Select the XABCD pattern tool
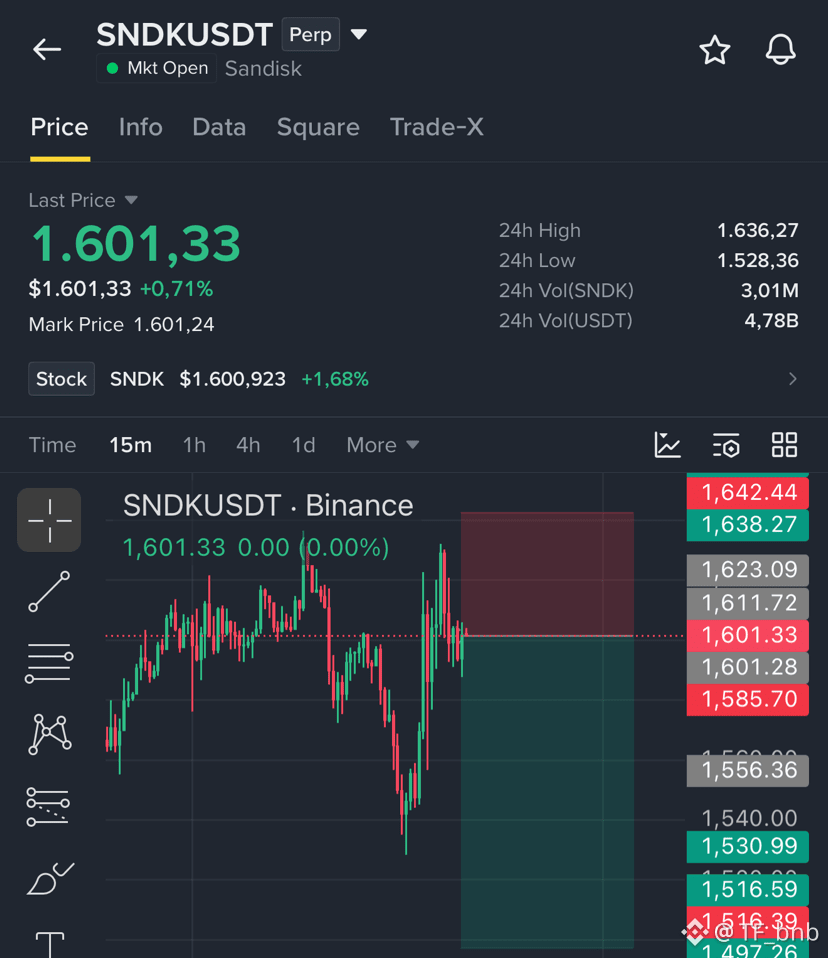 pyautogui.click(x=49, y=734)
